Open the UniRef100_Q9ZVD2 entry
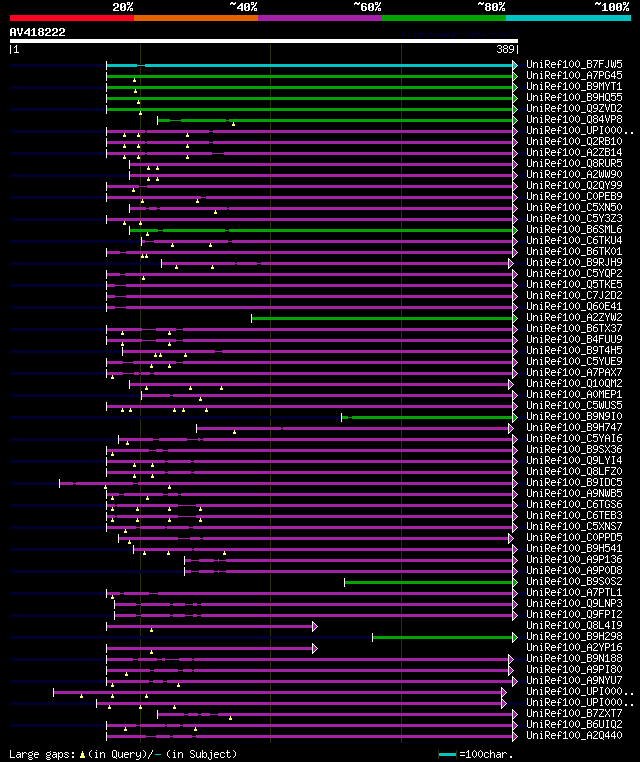The image size is (640, 762). click(x=574, y=108)
